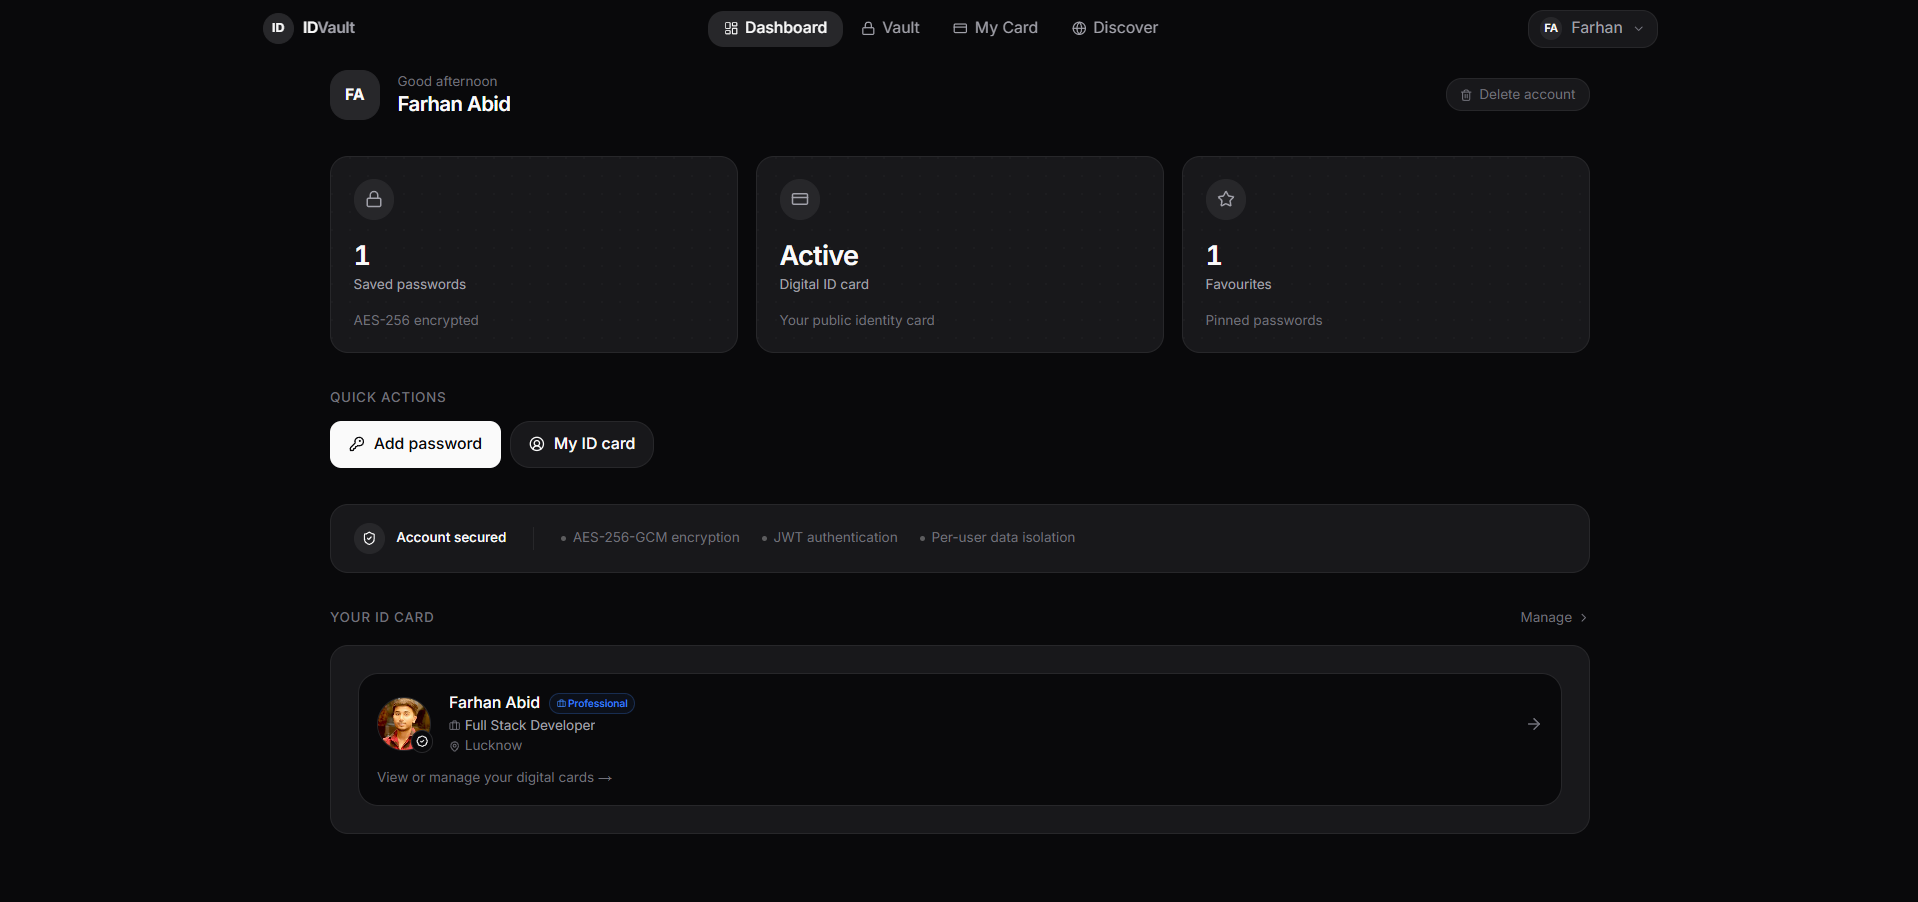Image resolution: width=1918 pixels, height=902 pixels.
Task: Switch to the Vault tab
Action: point(890,28)
